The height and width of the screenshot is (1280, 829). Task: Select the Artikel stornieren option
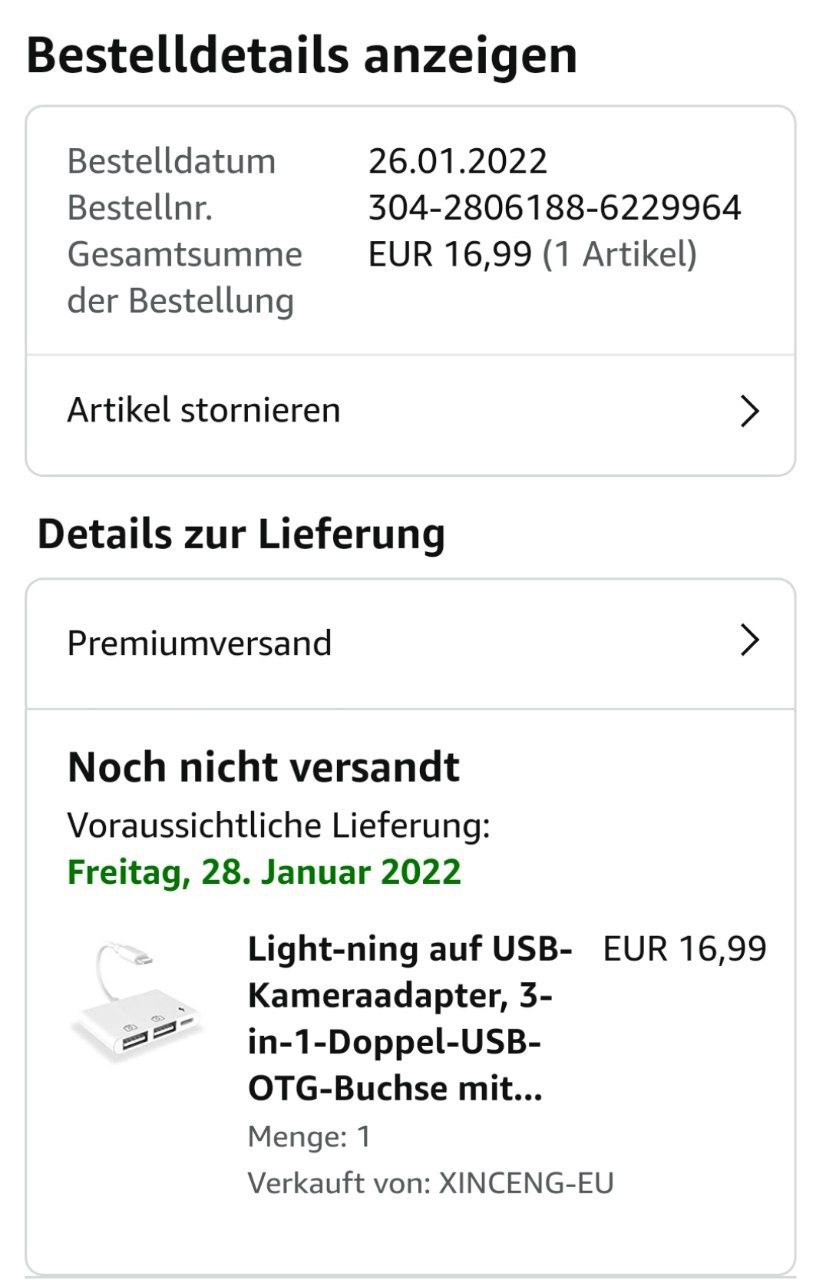204,410
